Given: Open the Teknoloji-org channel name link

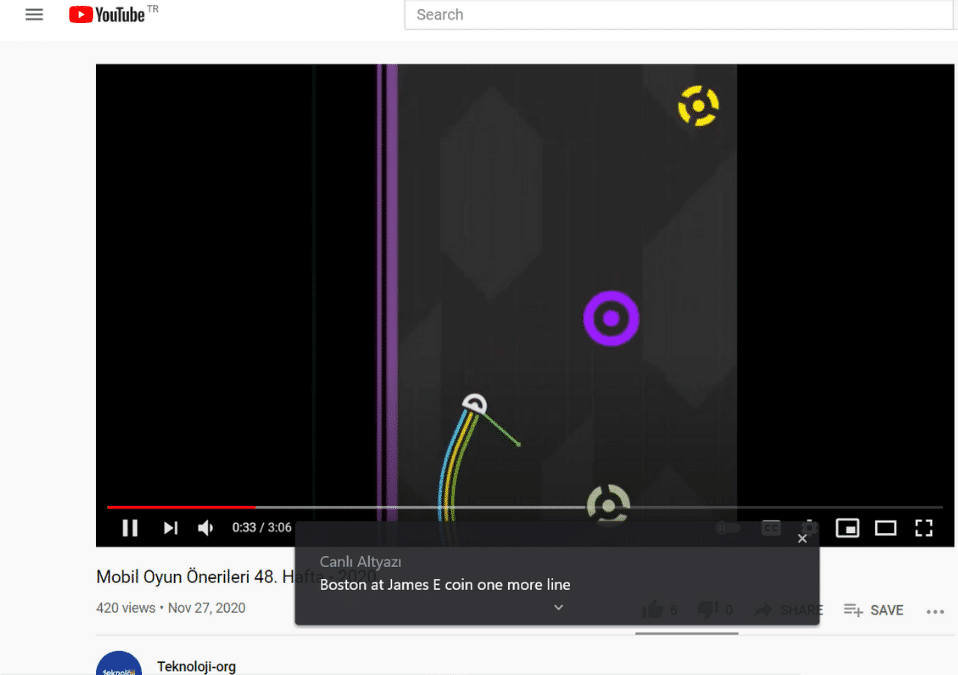Looking at the screenshot, I should click(196, 666).
